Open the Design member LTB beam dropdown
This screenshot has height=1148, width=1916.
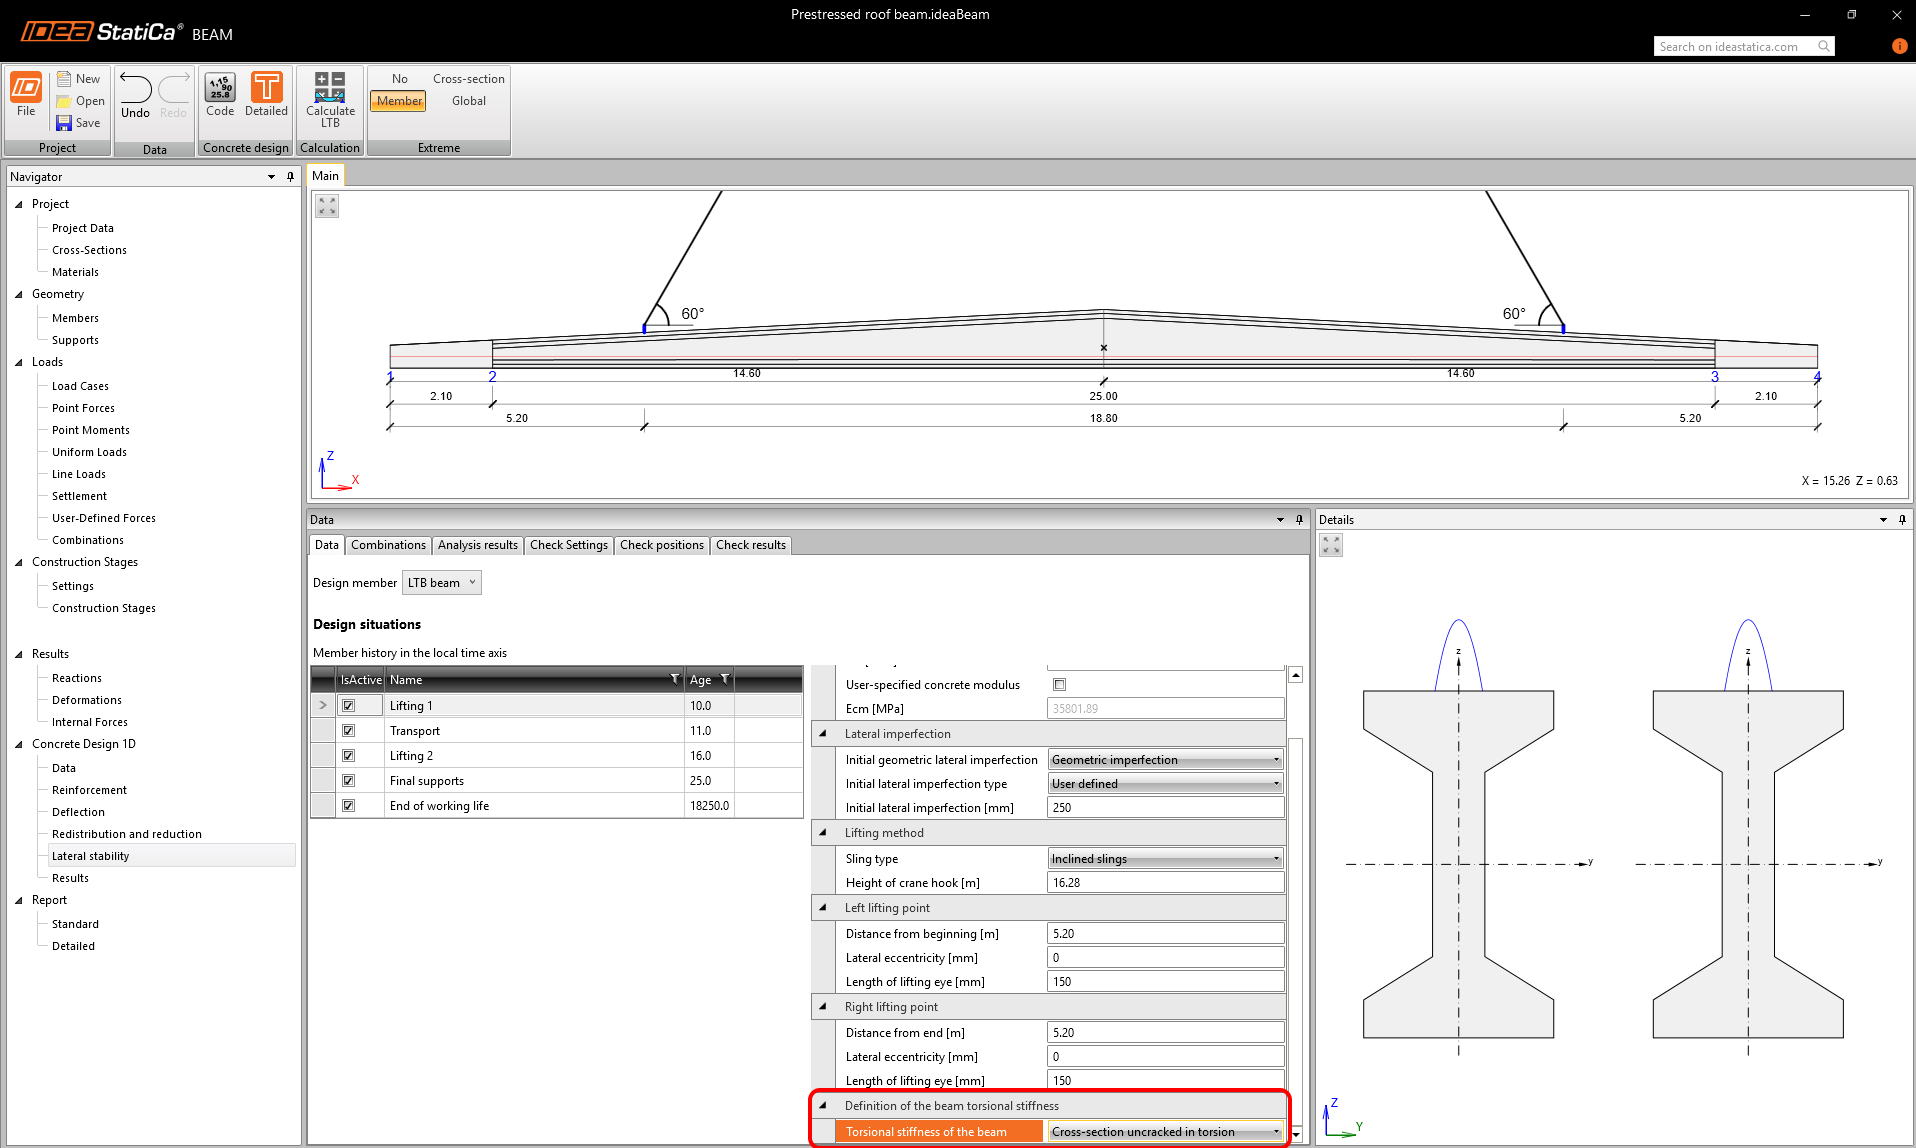[x=441, y=583]
